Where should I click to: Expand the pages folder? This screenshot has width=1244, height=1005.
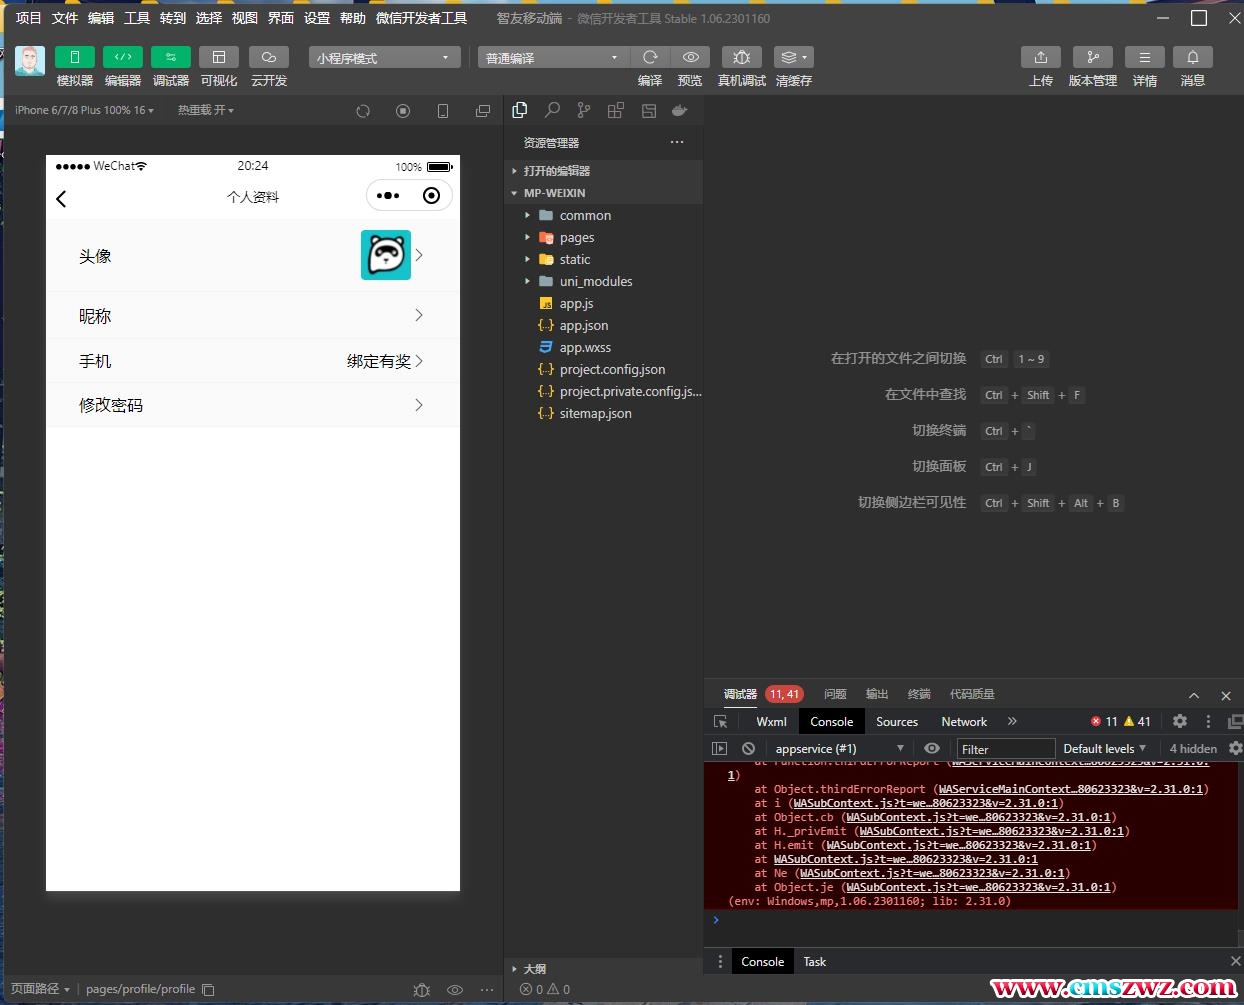click(x=577, y=237)
